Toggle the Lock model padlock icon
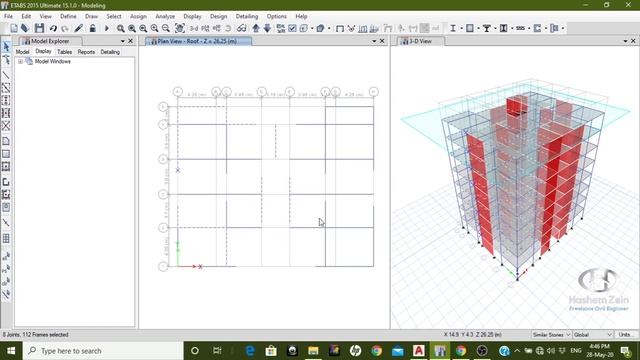640x360 pixels. (x=93, y=28)
